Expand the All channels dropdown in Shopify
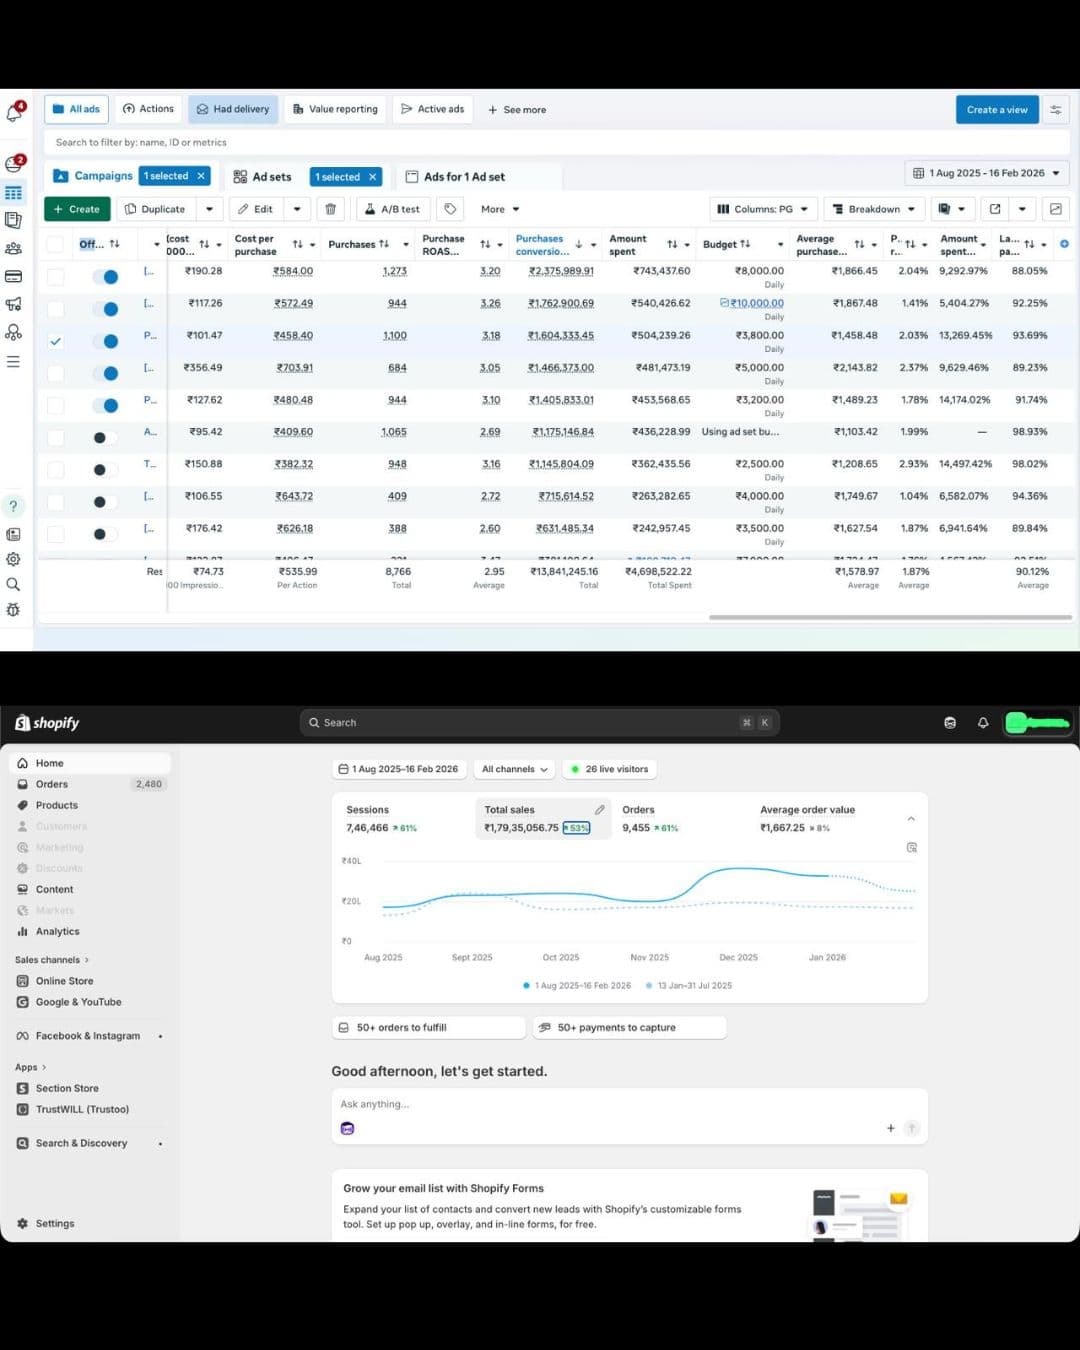This screenshot has height=1350, width=1080. 514,769
